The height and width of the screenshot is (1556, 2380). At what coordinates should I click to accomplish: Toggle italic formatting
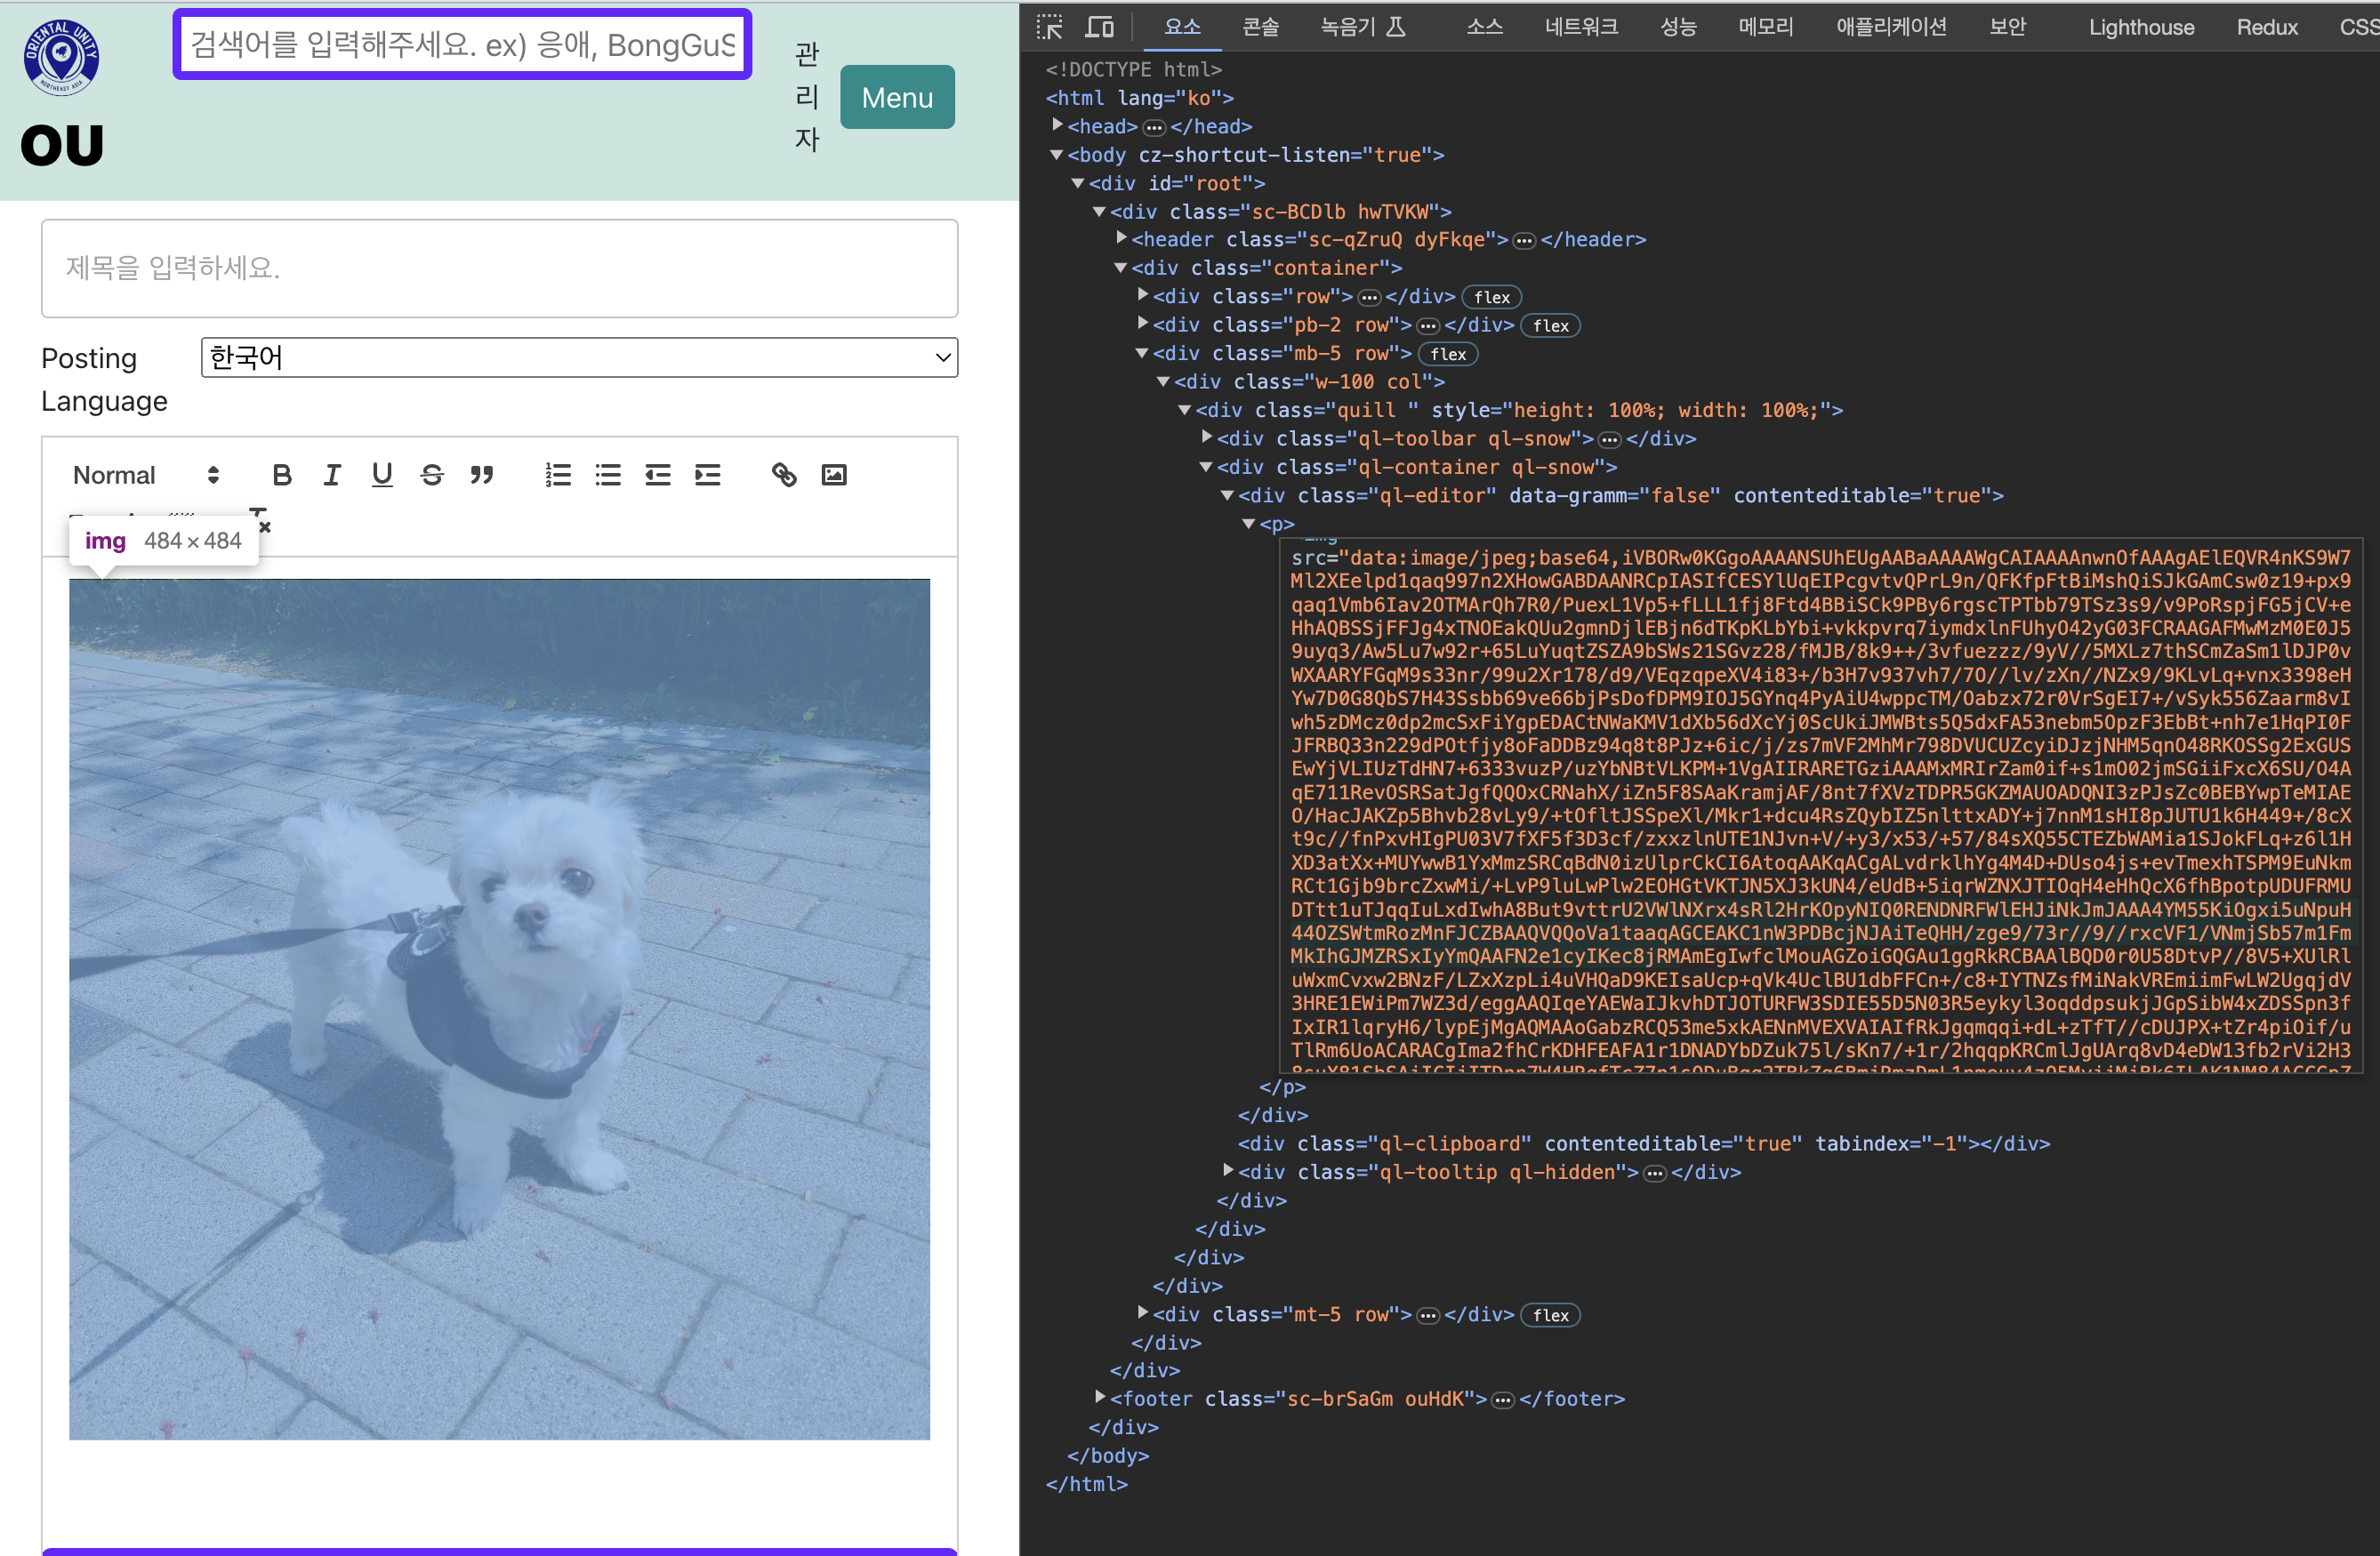pyautogui.click(x=332, y=475)
